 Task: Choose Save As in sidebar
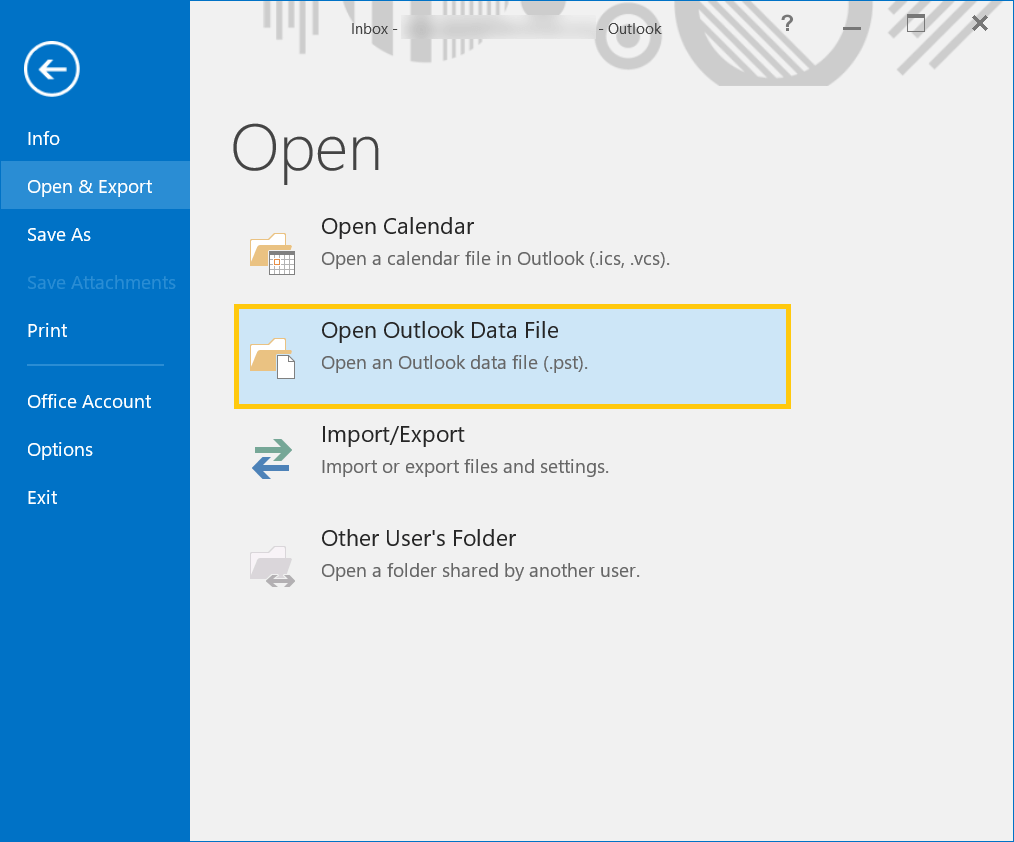(x=59, y=235)
